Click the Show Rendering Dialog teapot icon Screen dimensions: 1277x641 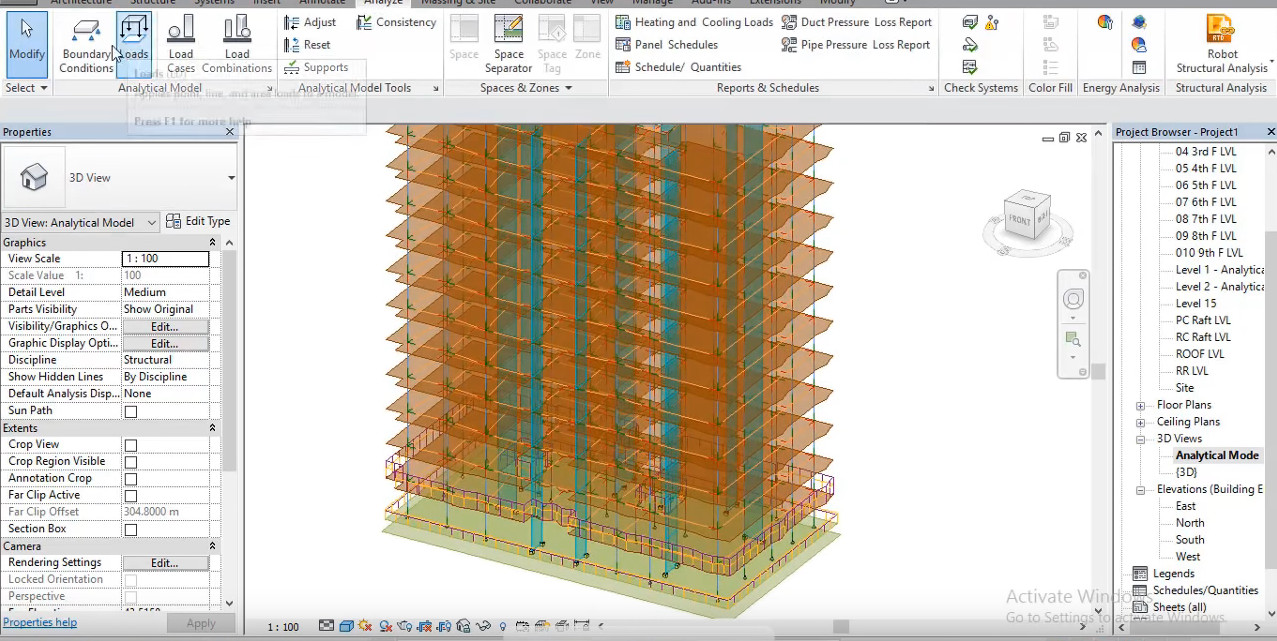405,626
